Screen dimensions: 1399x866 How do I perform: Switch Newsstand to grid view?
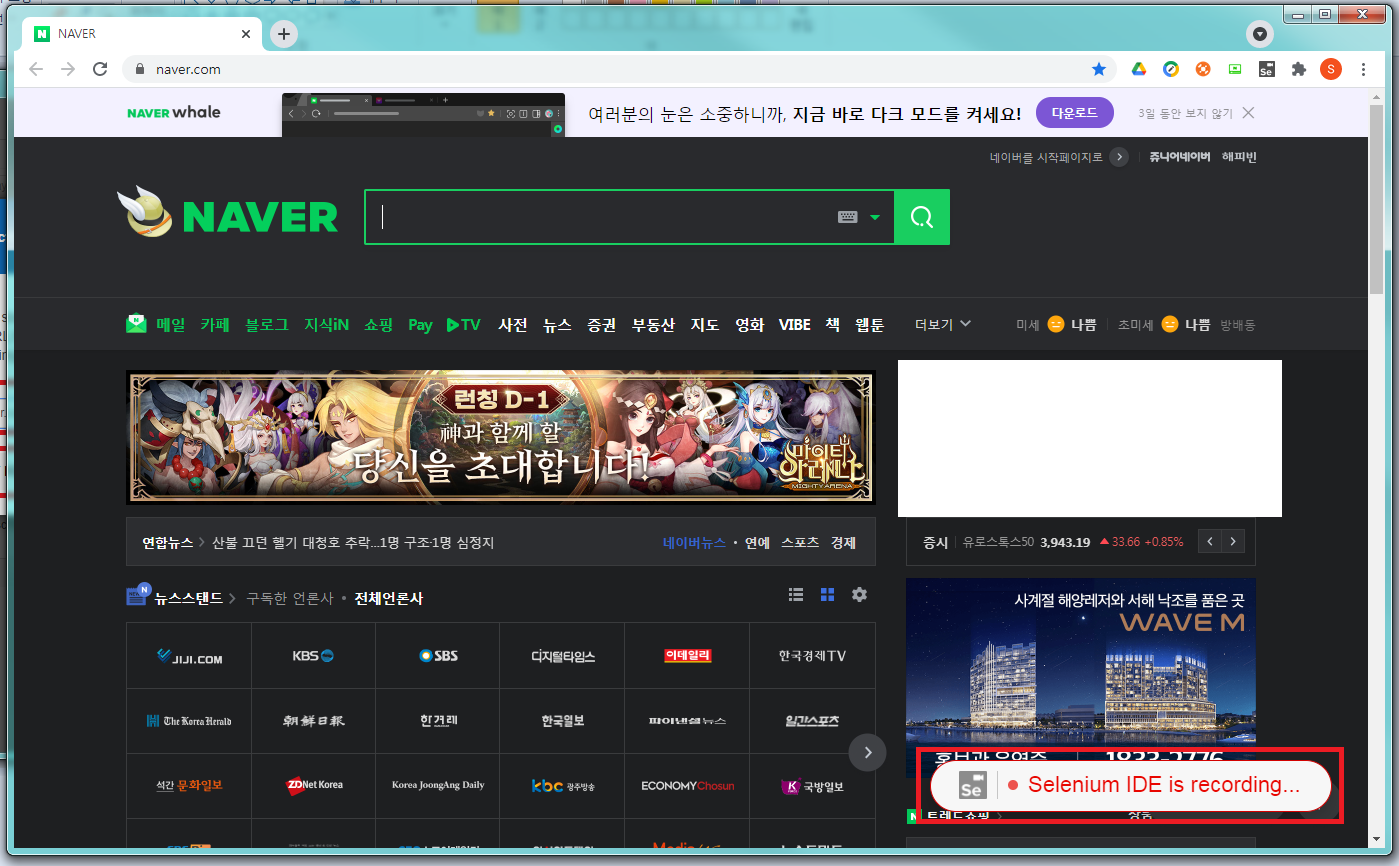(x=827, y=594)
